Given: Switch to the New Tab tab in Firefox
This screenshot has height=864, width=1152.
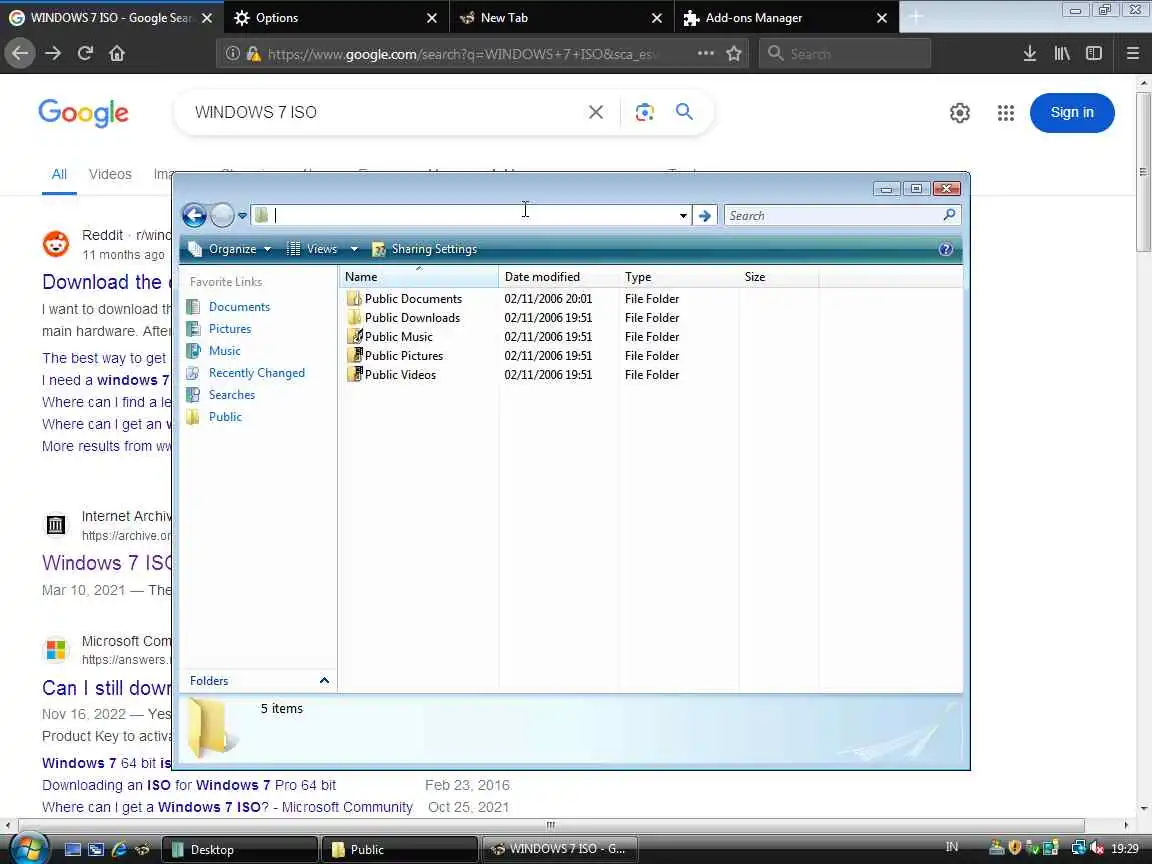Looking at the screenshot, I should pos(561,18).
